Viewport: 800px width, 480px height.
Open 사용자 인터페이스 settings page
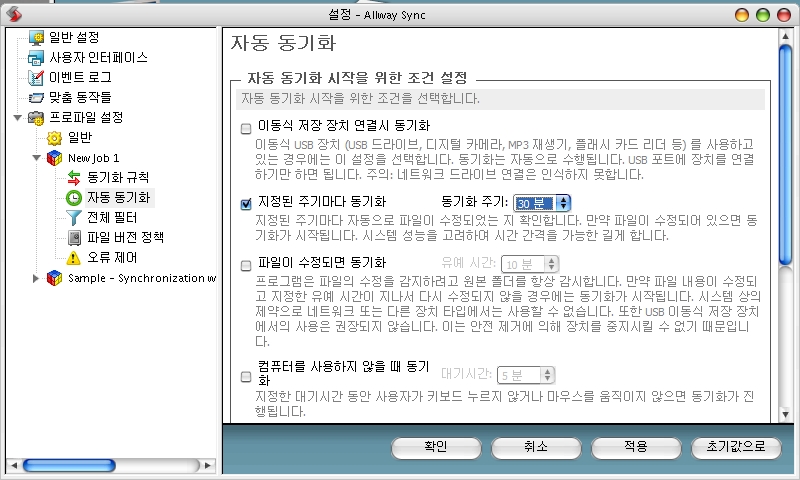[98, 57]
